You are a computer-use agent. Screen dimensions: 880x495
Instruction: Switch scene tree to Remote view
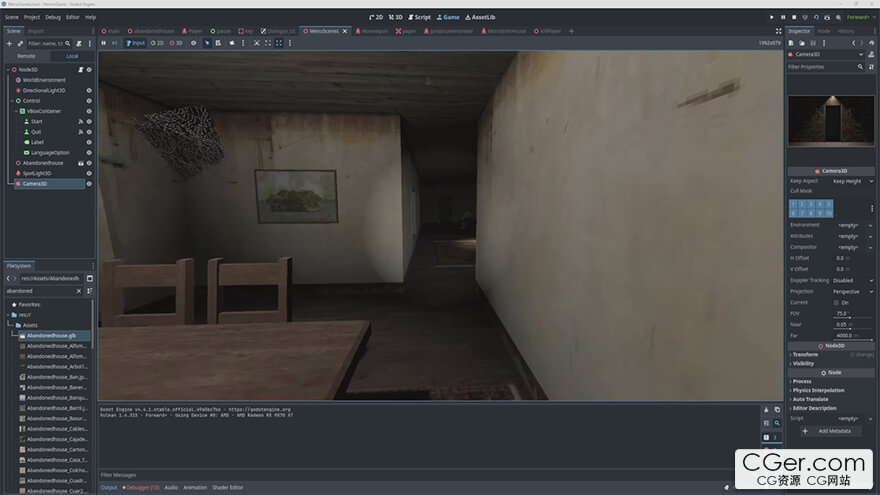pyautogui.click(x=26, y=56)
